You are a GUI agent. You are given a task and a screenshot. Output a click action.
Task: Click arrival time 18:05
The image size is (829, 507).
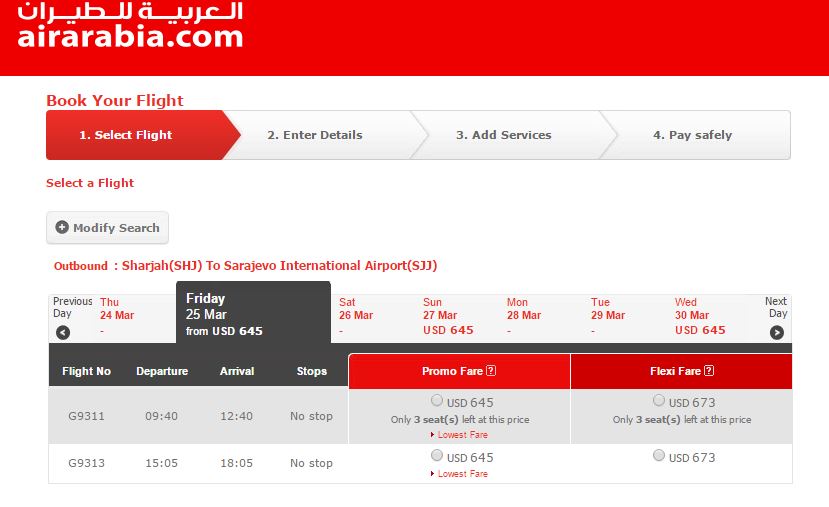(x=236, y=463)
